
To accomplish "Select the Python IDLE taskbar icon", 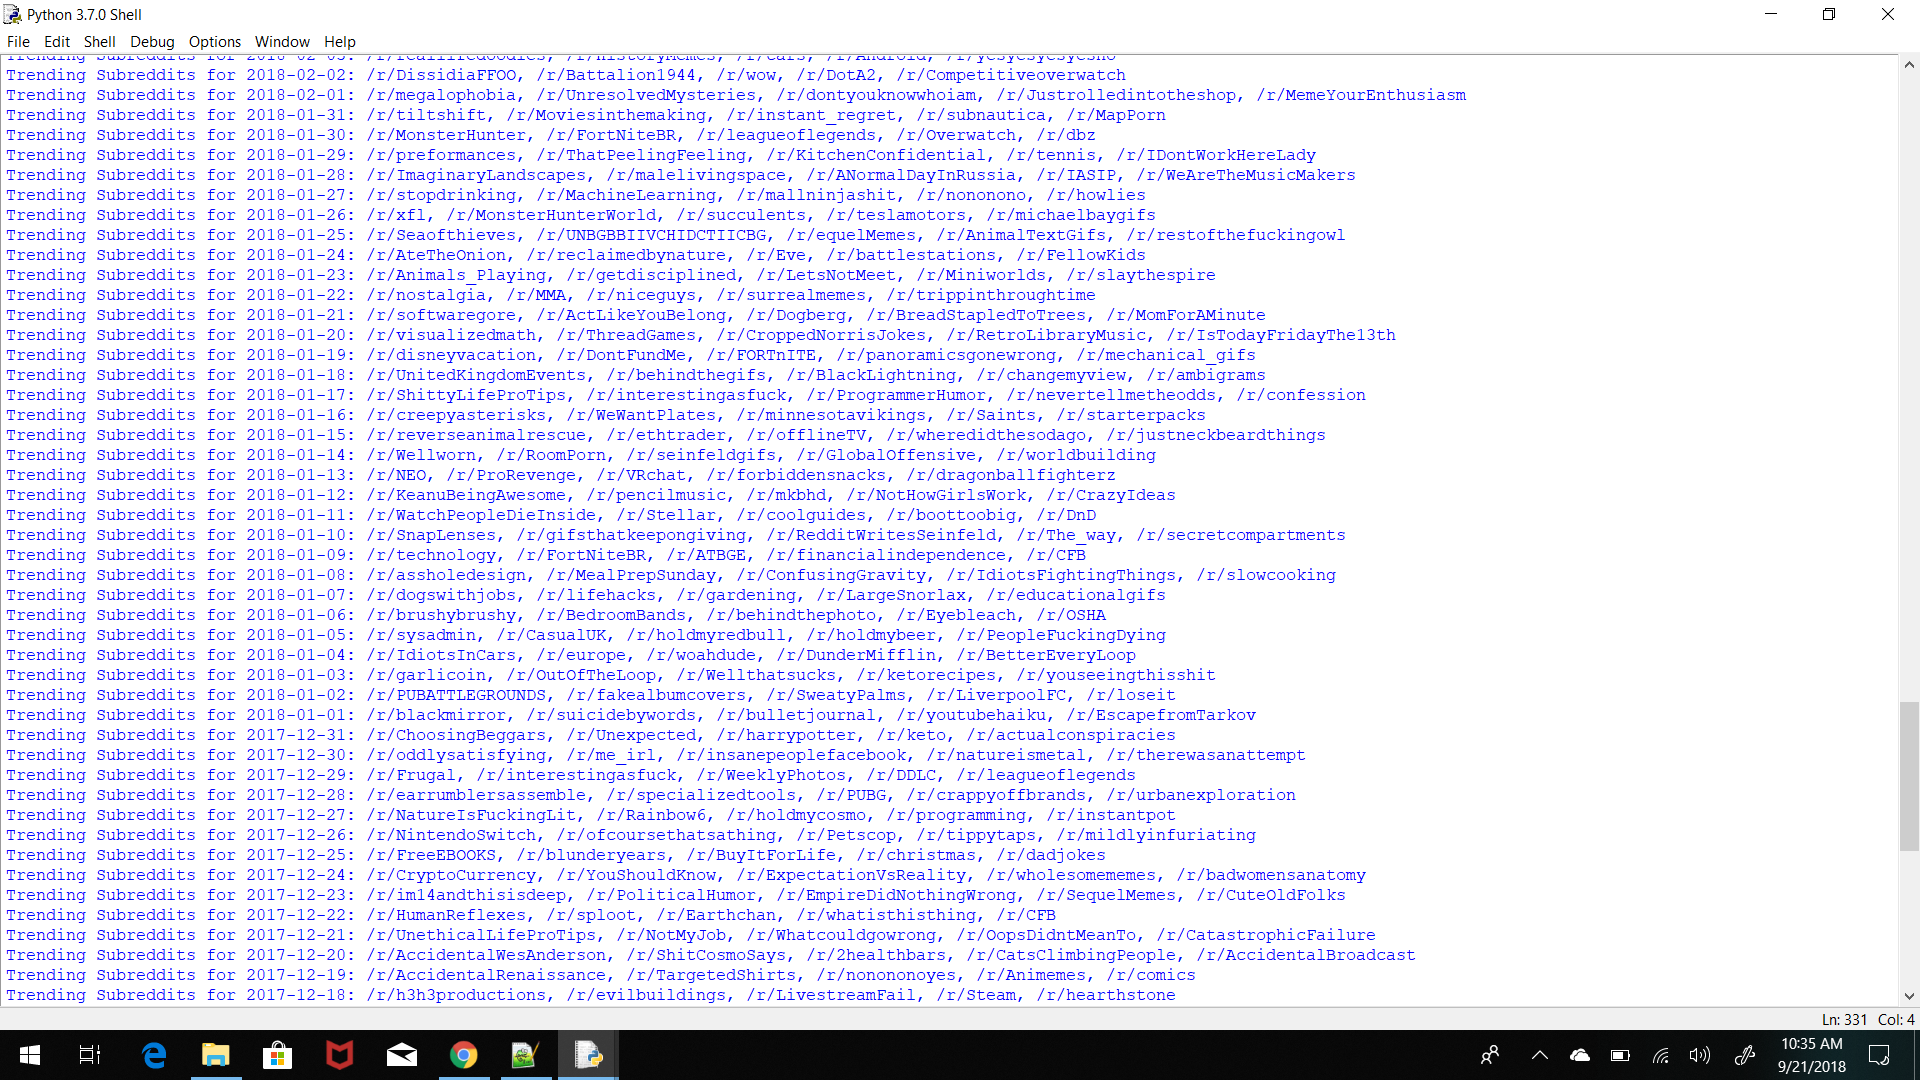I will click(588, 1055).
